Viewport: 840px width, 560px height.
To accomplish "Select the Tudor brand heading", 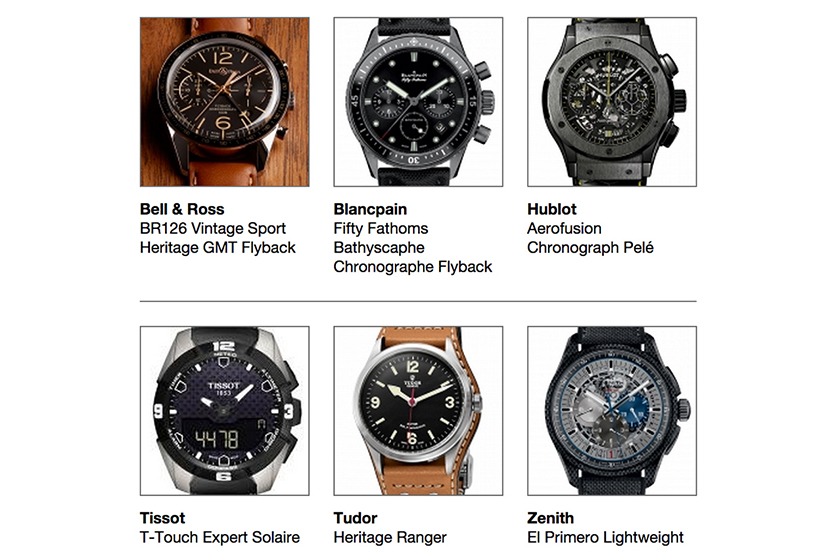I will (x=355, y=518).
